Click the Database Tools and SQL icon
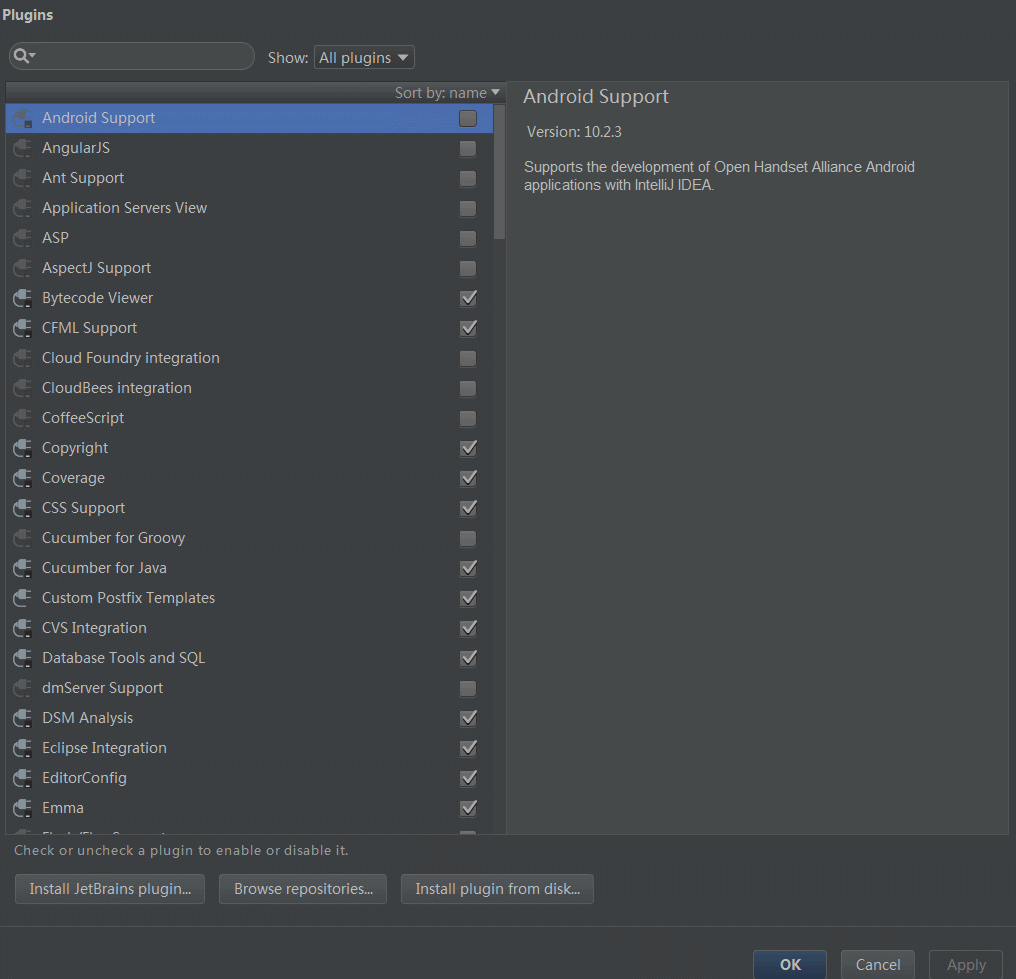This screenshot has width=1016, height=979. point(22,658)
